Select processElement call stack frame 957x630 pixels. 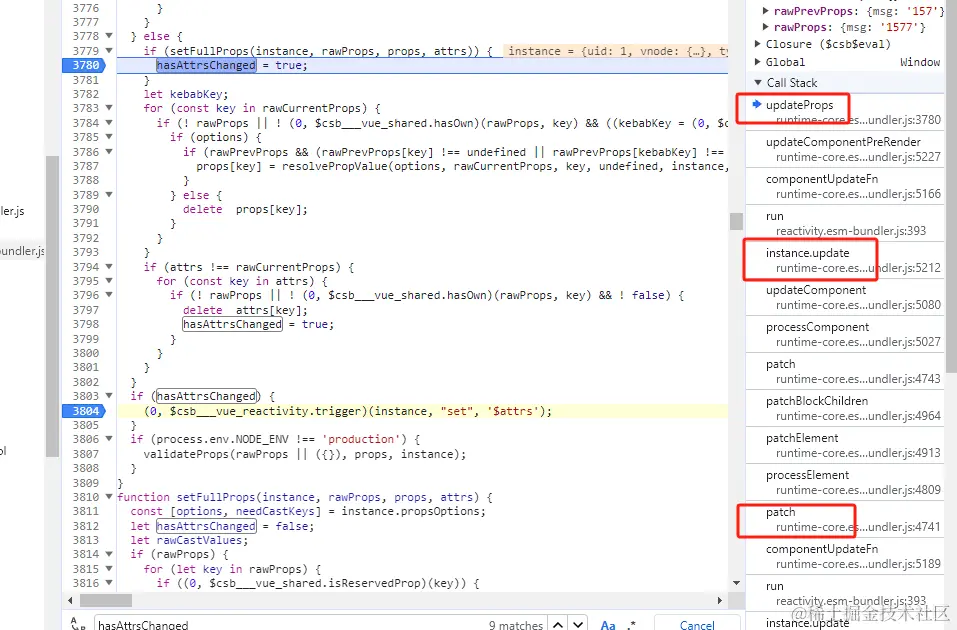(x=845, y=482)
